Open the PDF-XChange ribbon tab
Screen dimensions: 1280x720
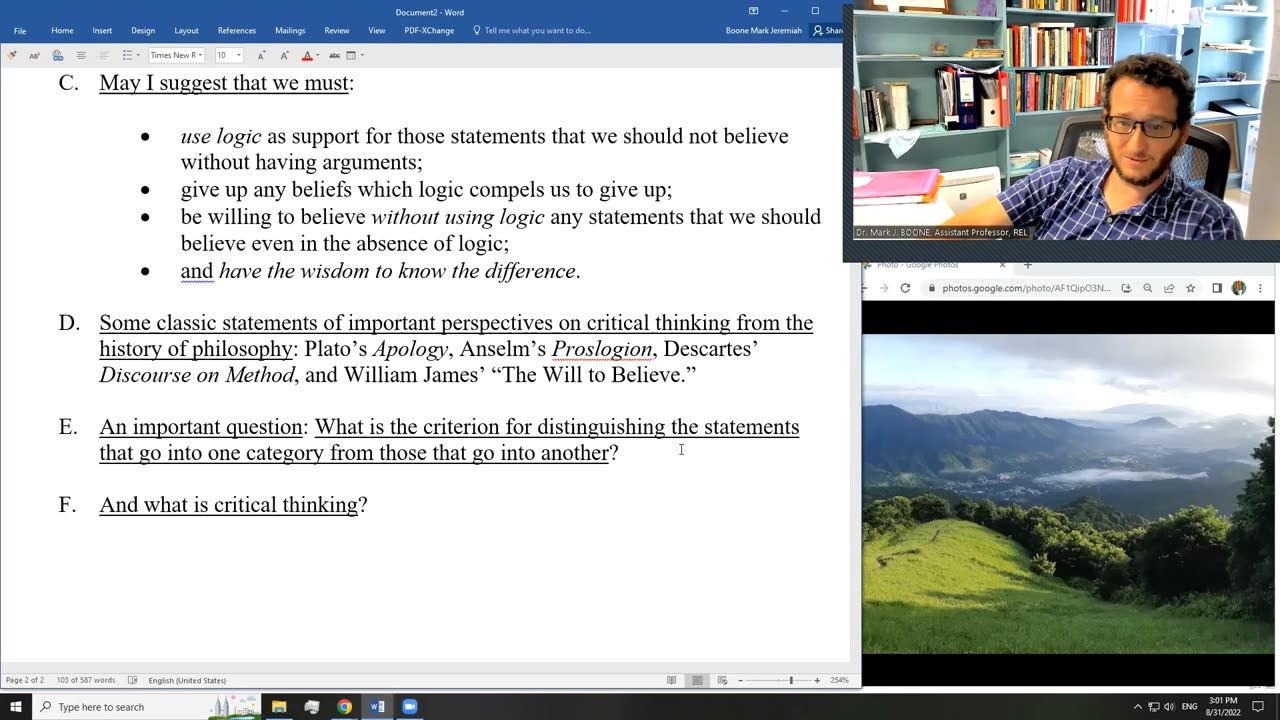tap(429, 30)
